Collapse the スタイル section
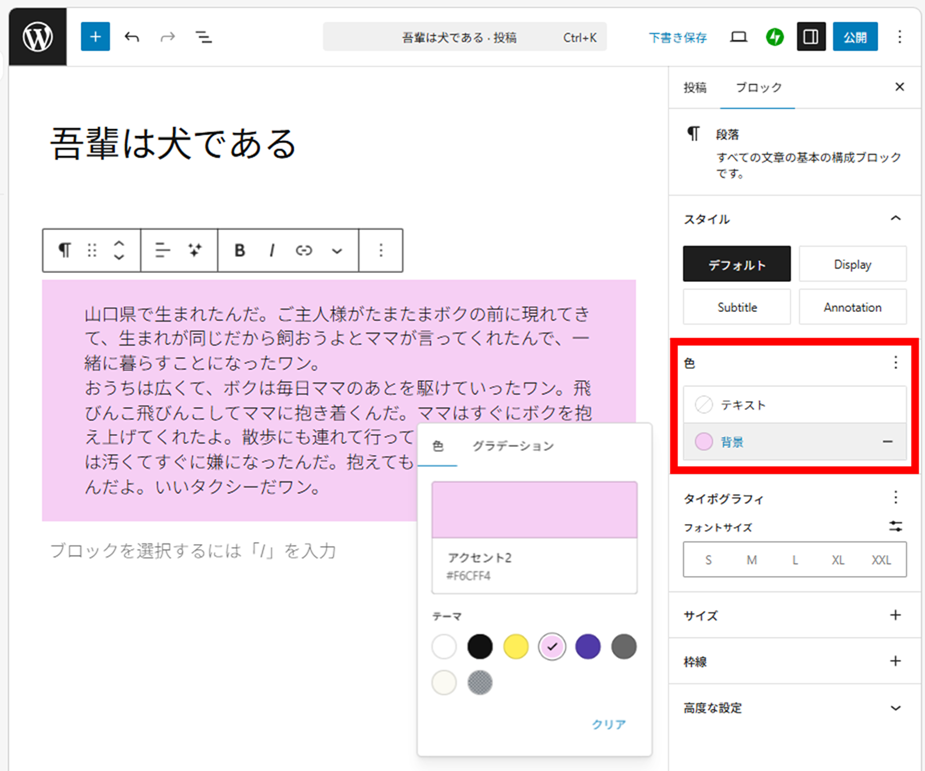 click(x=895, y=219)
